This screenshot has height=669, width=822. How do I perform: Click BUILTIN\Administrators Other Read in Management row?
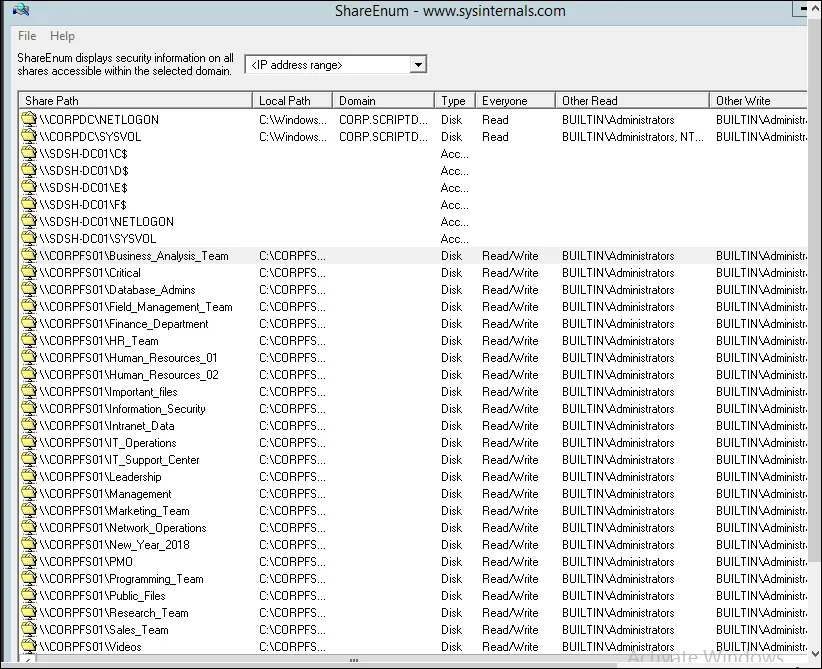click(x=618, y=493)
